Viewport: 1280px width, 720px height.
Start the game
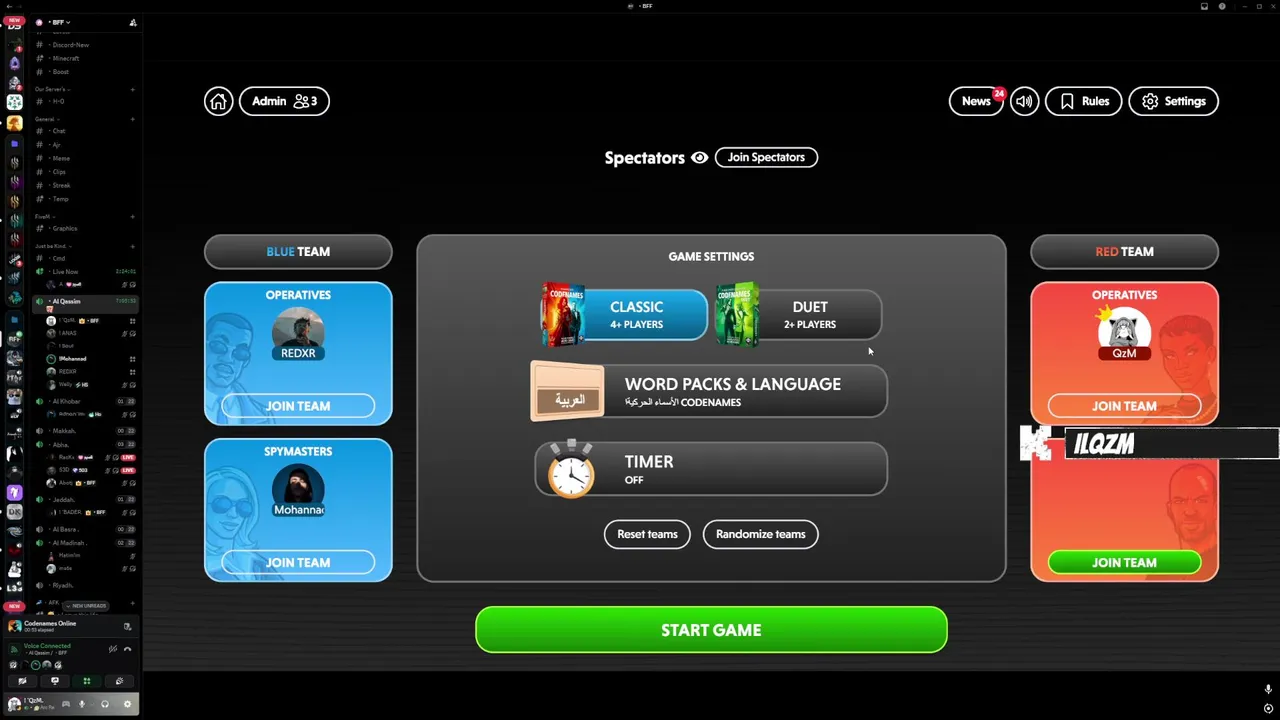(x=711, y=630)
